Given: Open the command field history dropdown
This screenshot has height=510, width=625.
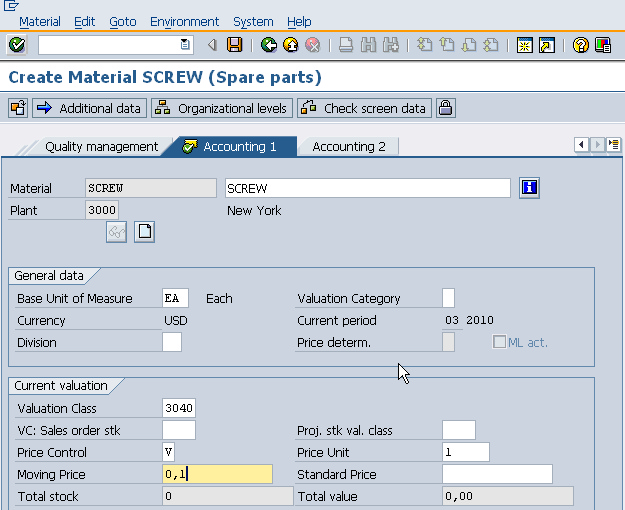Looking at the screenshot, I should [185, 45].
